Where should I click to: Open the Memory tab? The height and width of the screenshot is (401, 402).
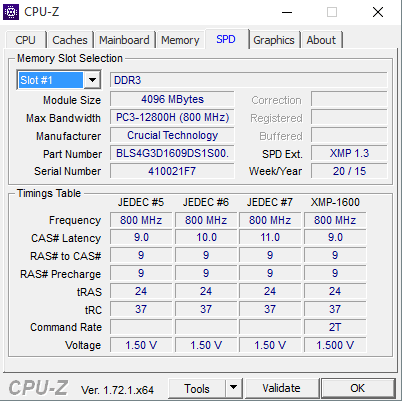180,40
